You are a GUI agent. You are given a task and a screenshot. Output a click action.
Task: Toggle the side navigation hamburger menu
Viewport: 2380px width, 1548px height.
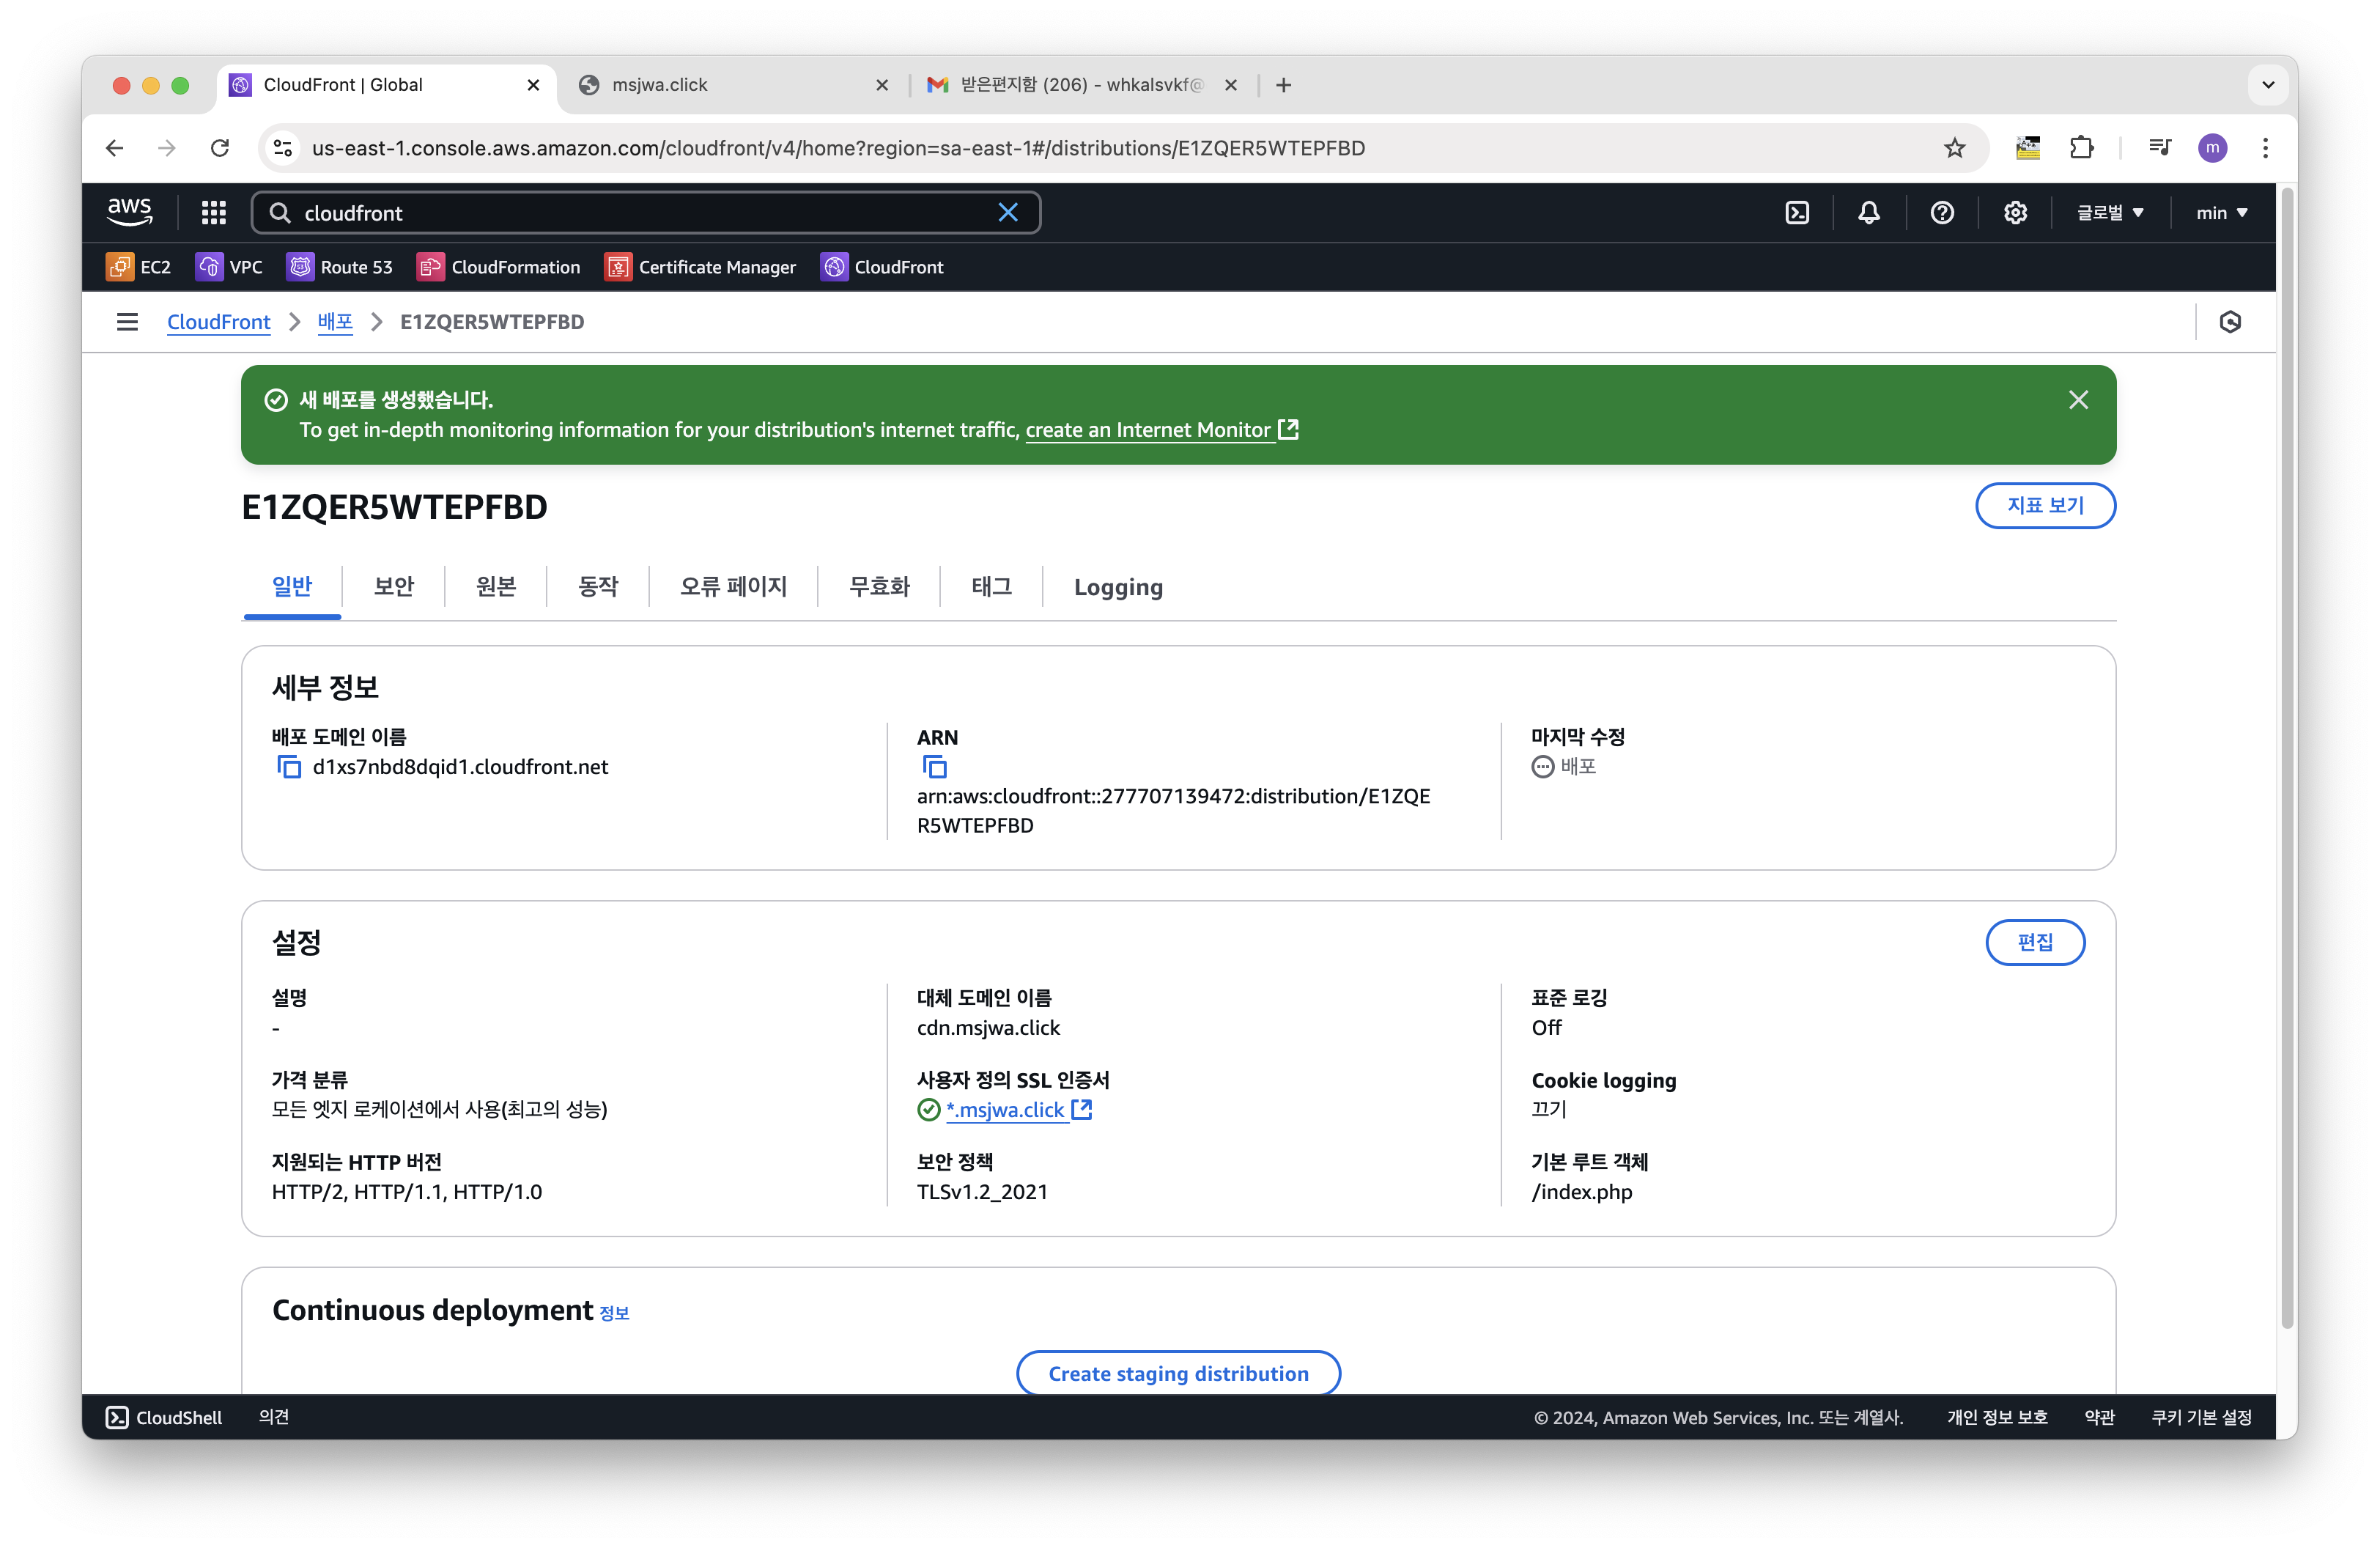[127, 322]
